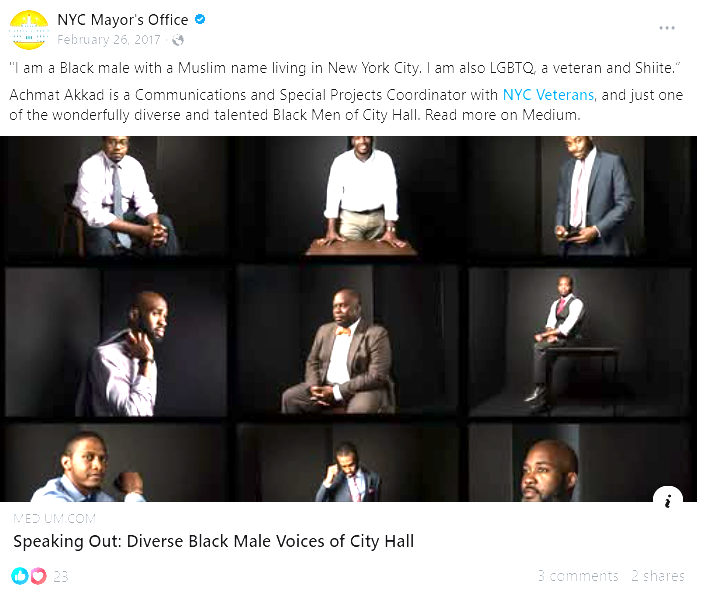This screenshot has width=701, height=600.
Task: Open the Speaking Out article headline
Action: (214, 541)
